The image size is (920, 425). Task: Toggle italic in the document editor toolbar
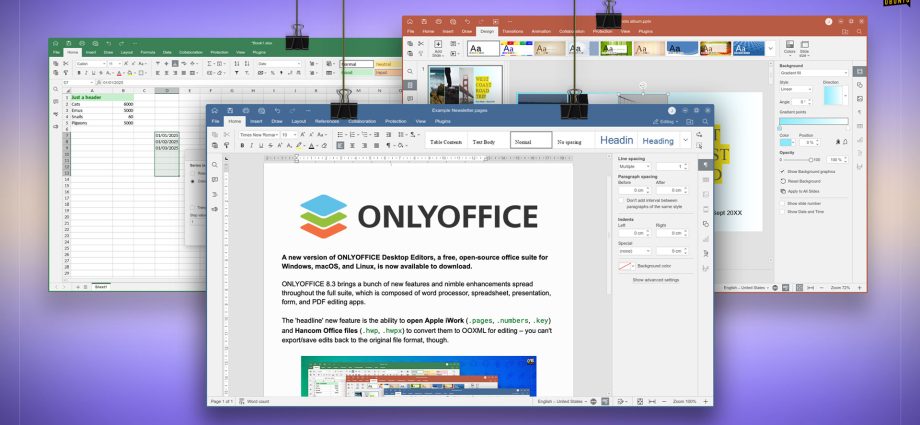252,146
